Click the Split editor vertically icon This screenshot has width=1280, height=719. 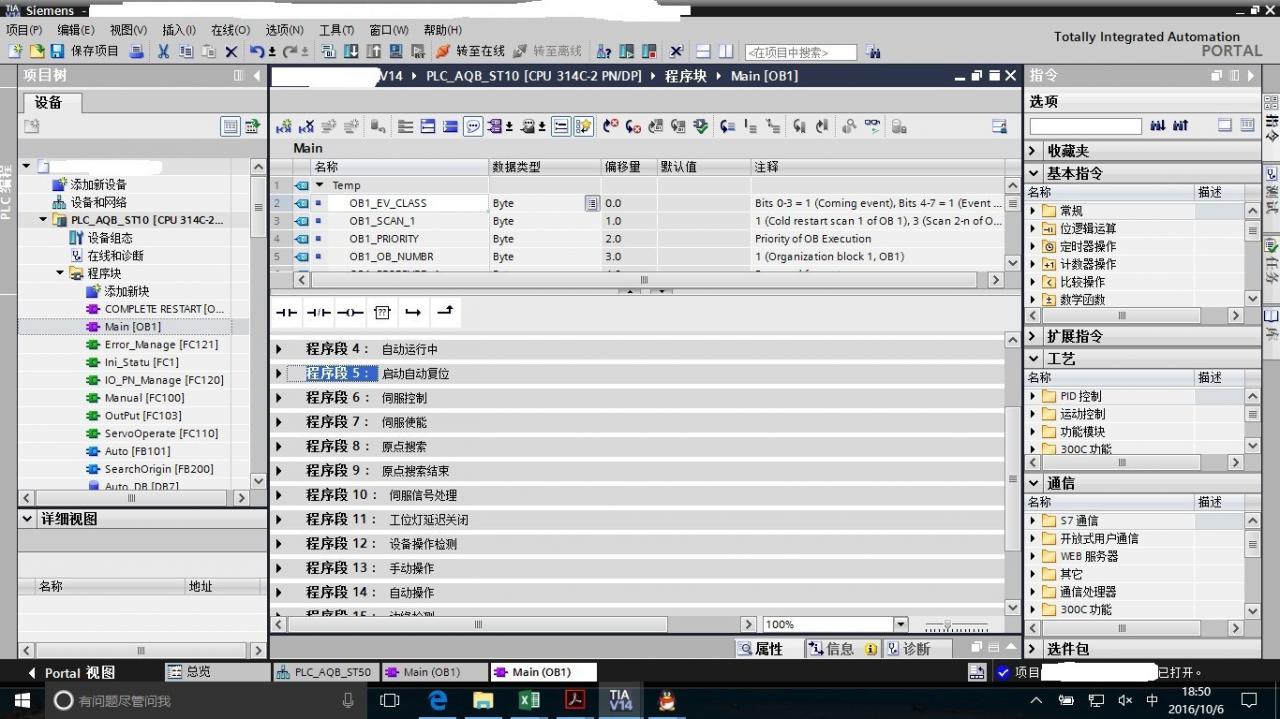pos(725,51)
